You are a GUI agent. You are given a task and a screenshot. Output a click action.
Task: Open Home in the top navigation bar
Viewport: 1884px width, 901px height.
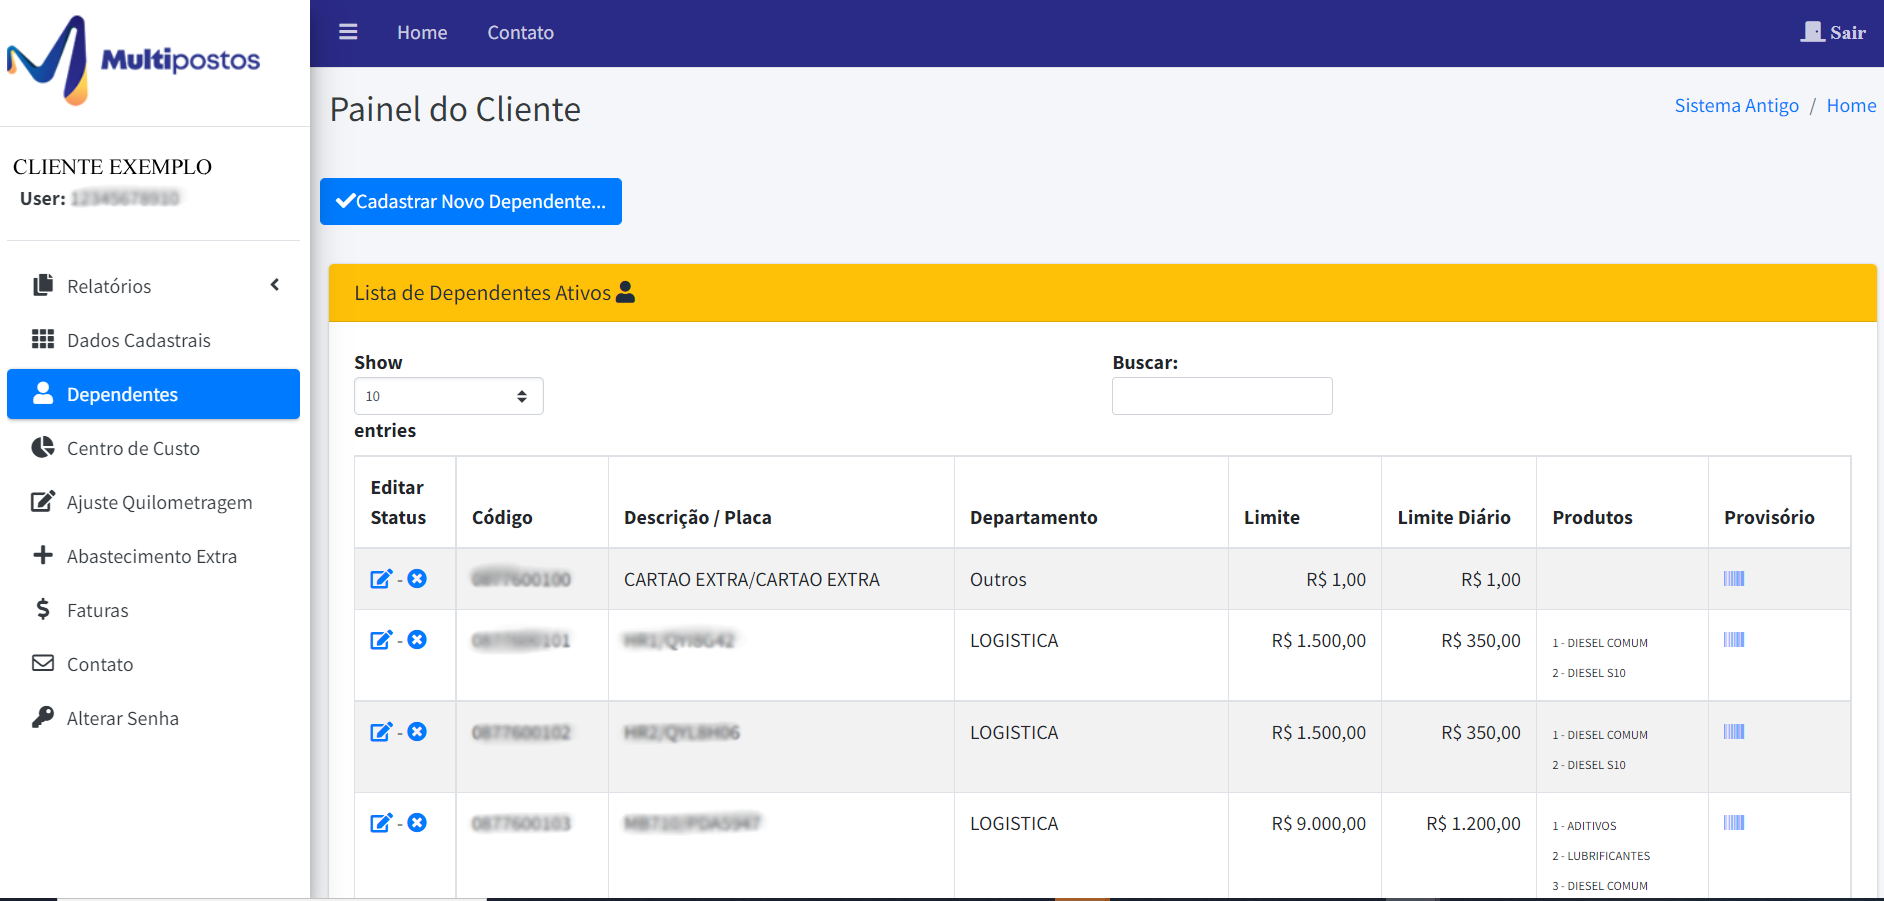point(422,33)
